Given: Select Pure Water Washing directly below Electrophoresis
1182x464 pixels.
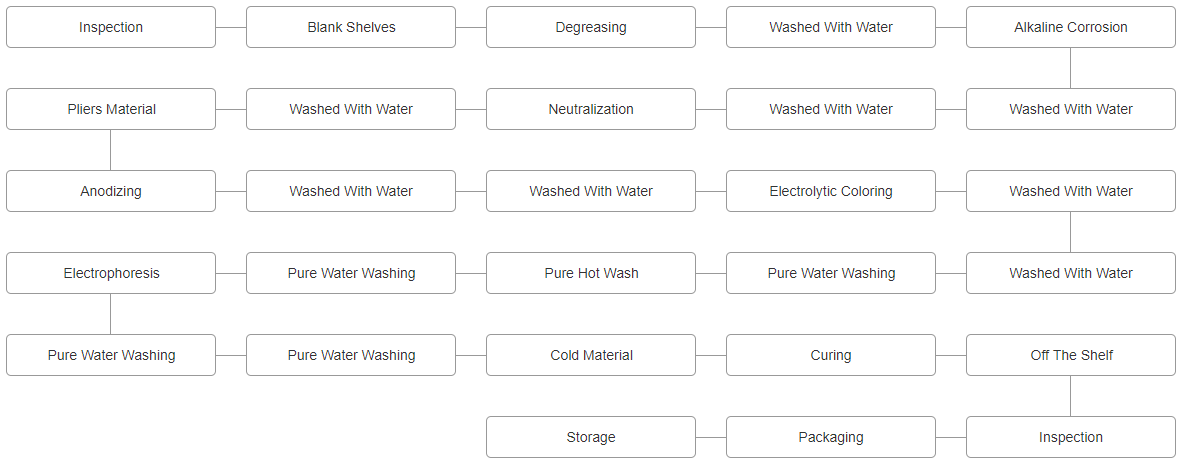Looking at the screenshot, I should 111,355.
